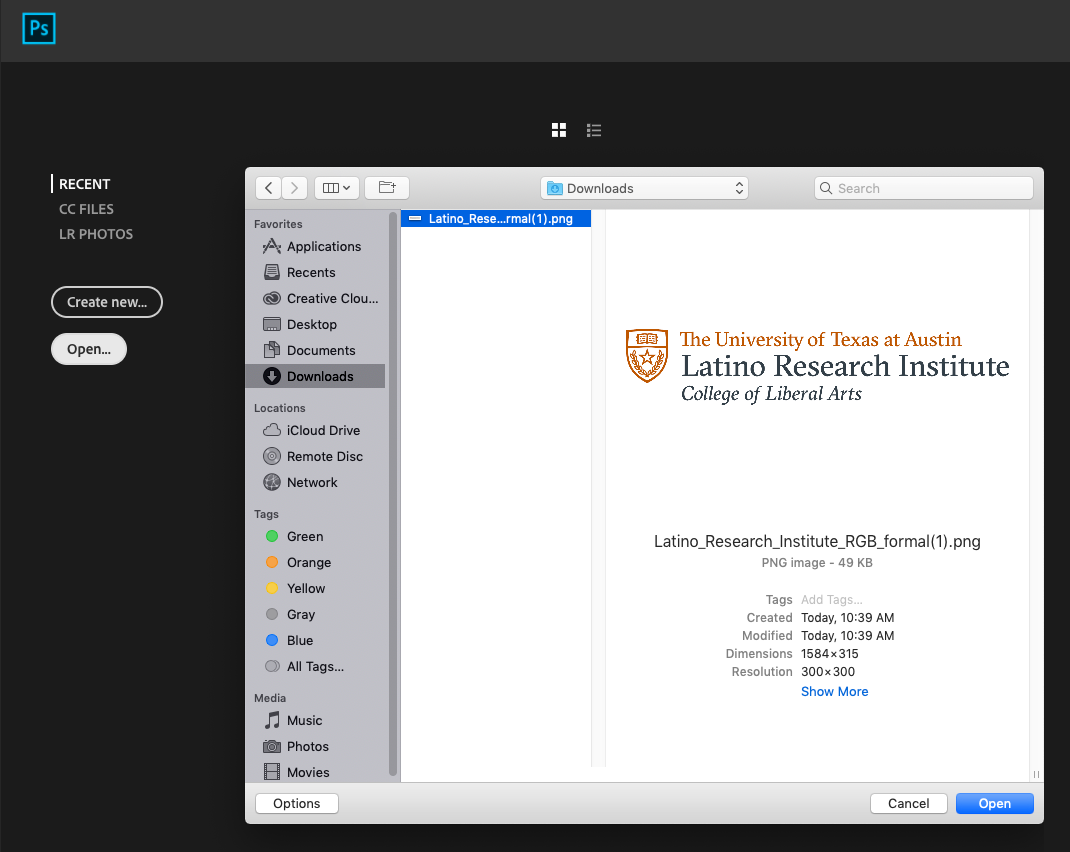The image size is (1070, 852).
Task: Click the Show More link
Action: click(835, 692)
